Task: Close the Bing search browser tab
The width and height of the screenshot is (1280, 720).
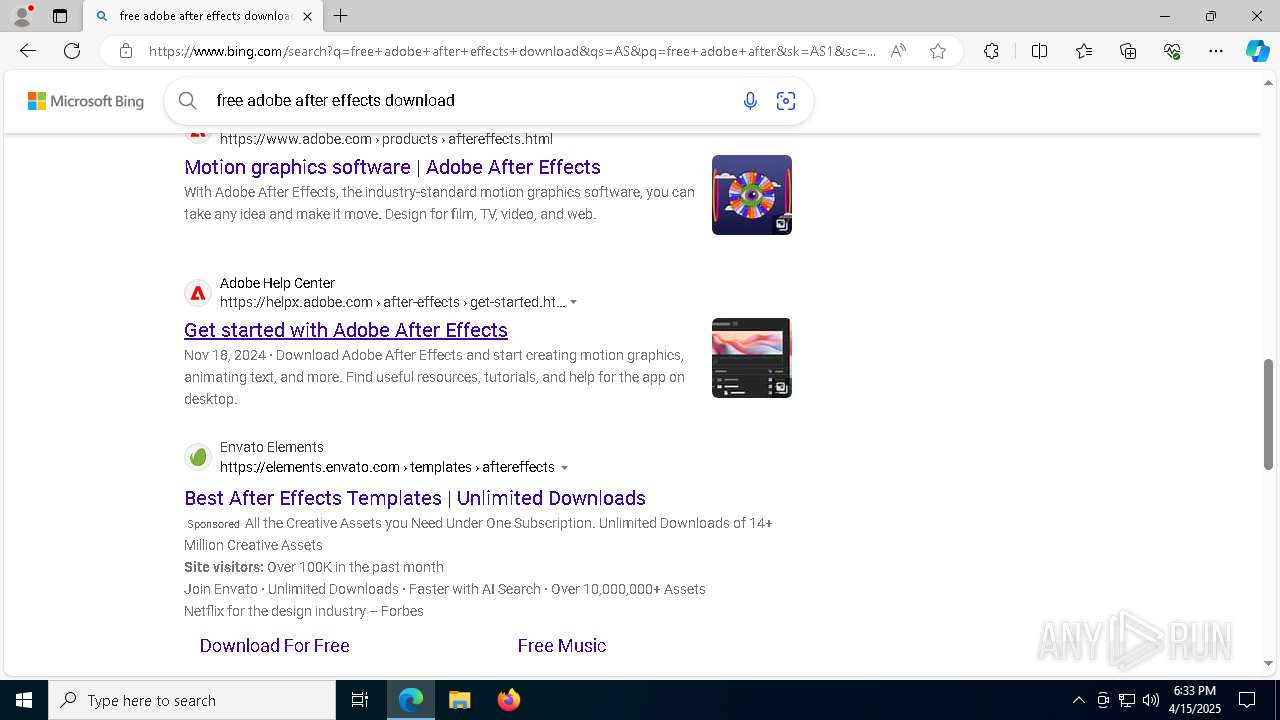Action: pos(307,16)
